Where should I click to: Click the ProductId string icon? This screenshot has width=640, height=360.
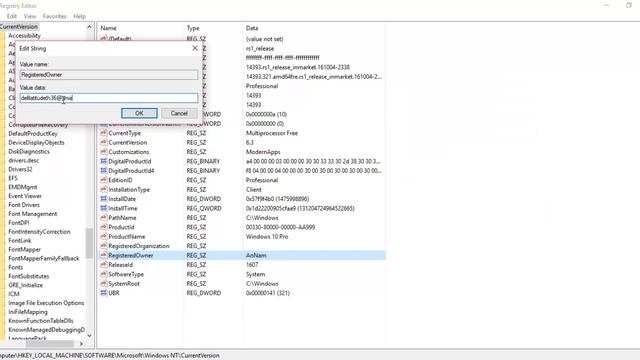[x=104, y=227]
